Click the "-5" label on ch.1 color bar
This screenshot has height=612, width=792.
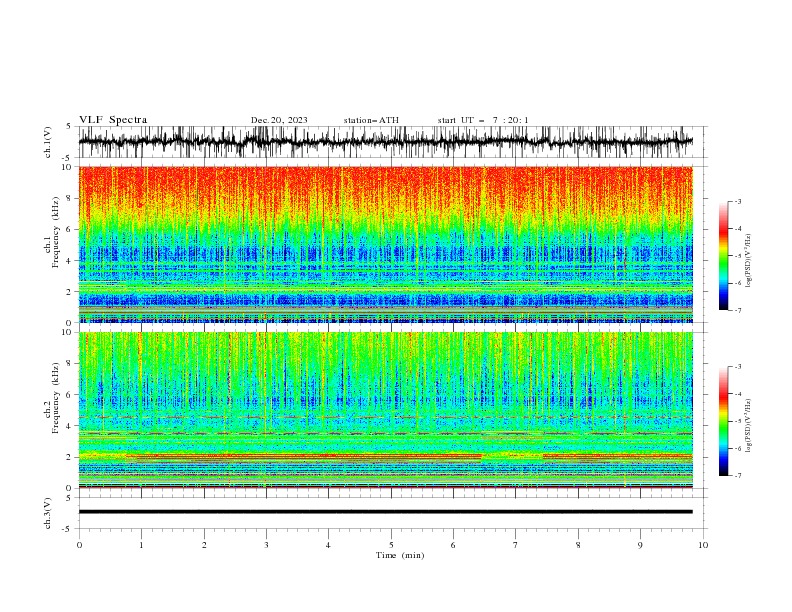[x=738, y=256]
